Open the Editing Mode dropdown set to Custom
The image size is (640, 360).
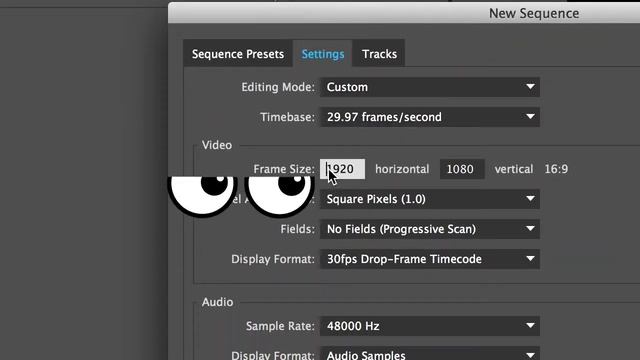point(430,87)
